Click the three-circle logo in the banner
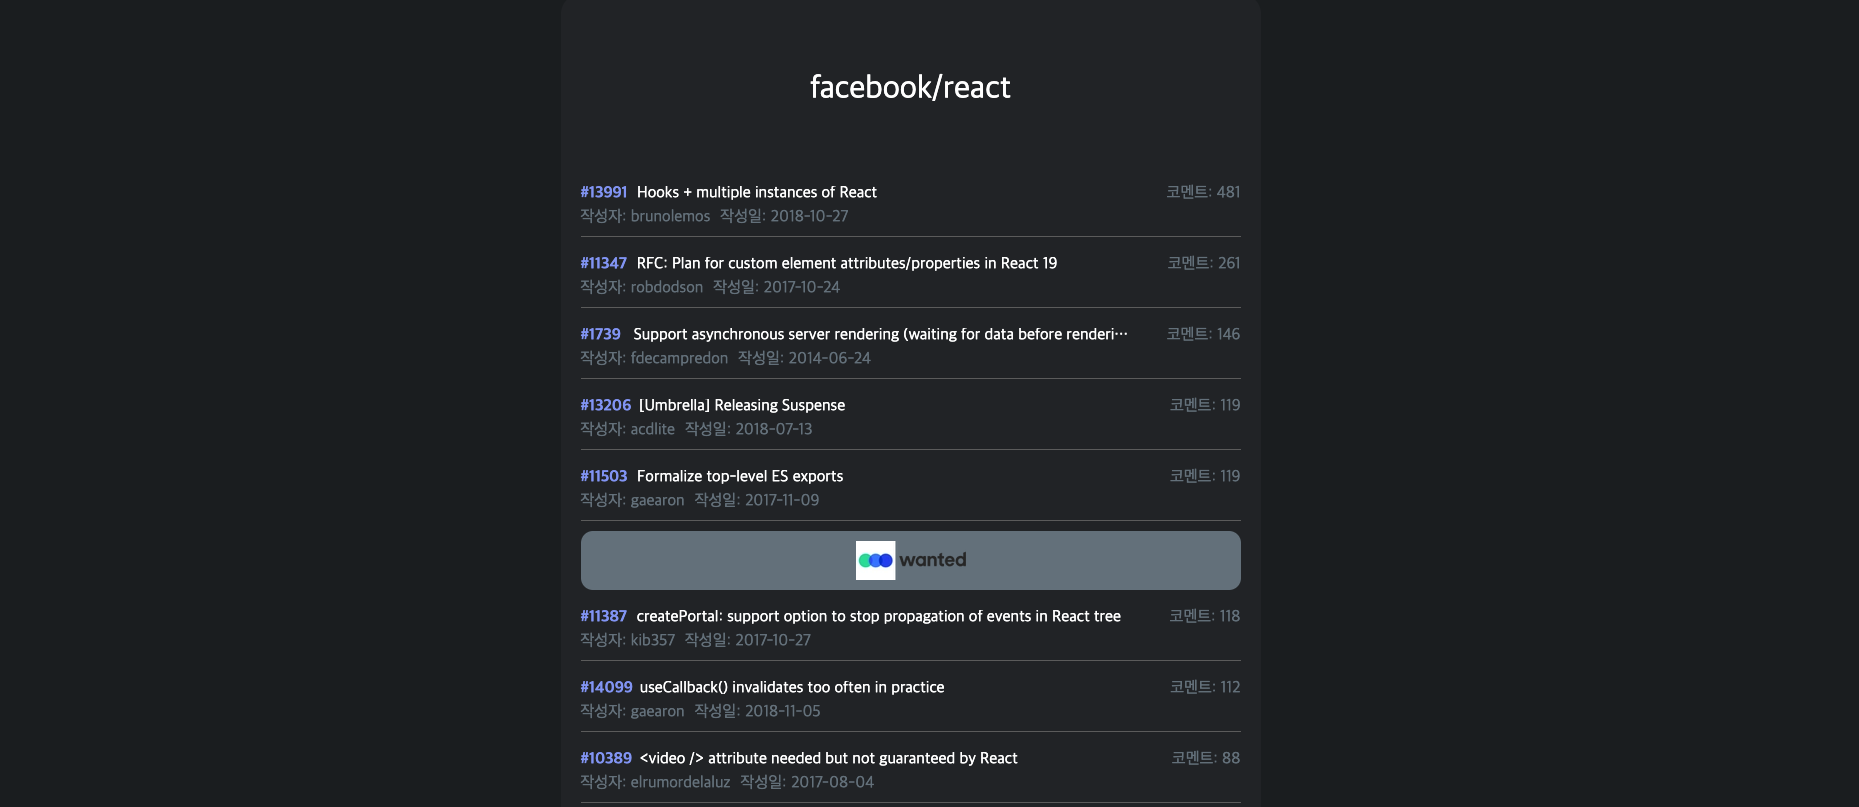Screen dimensions: 1859x807 874,560
